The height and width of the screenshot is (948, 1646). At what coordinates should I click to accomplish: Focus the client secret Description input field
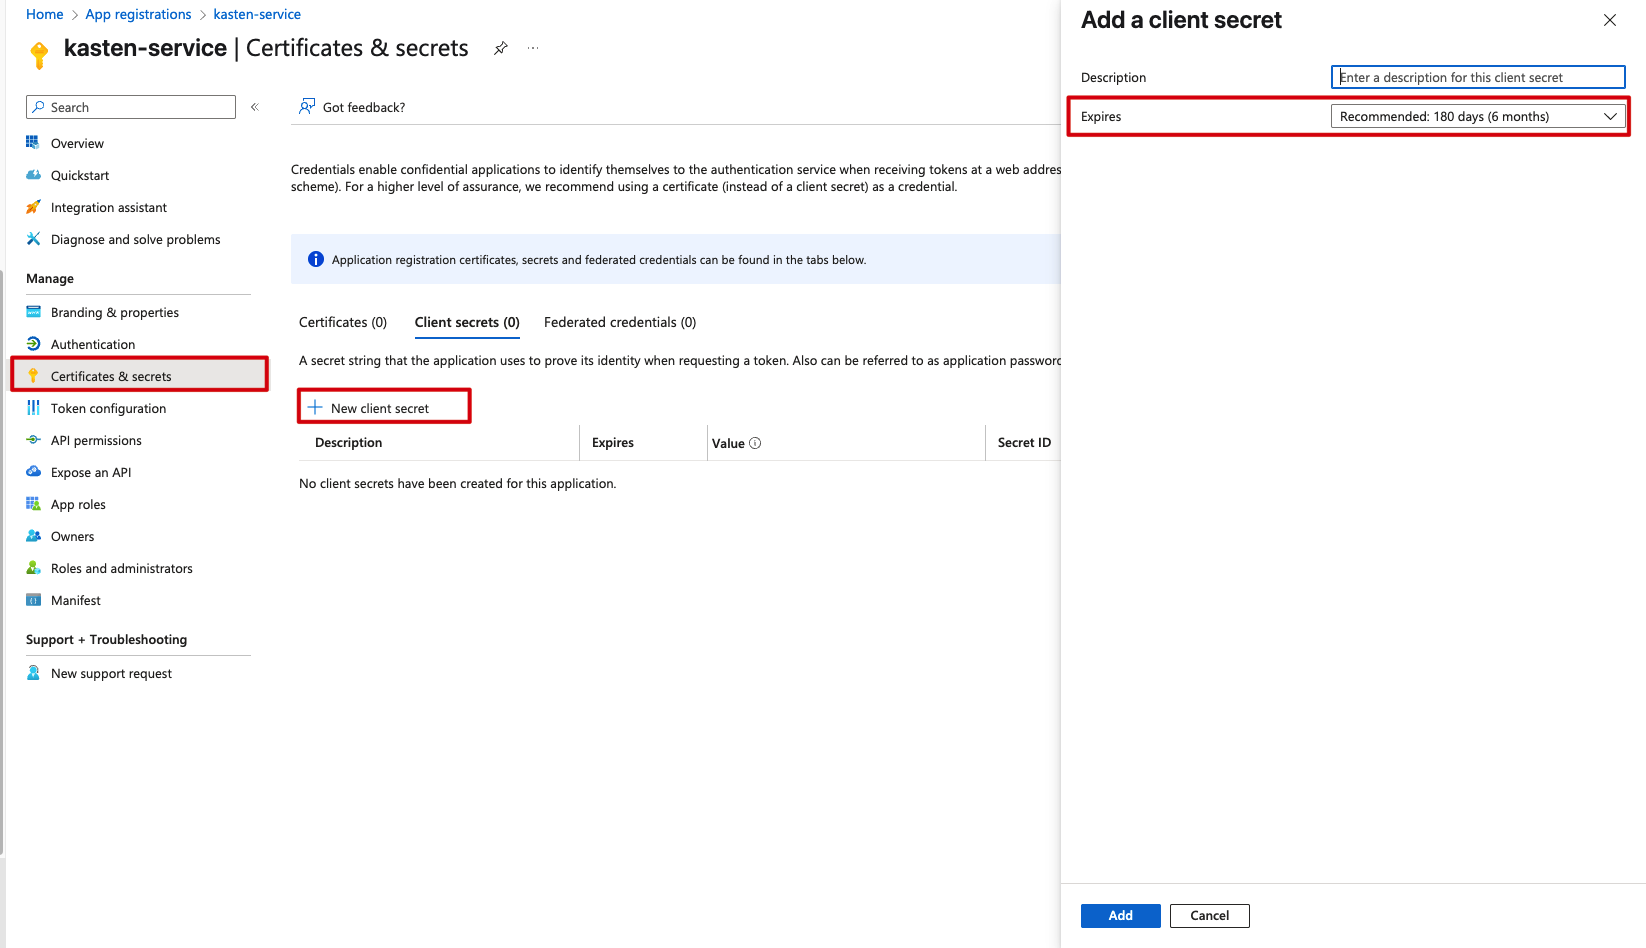pyautogui.click(x=1478, y=77)
